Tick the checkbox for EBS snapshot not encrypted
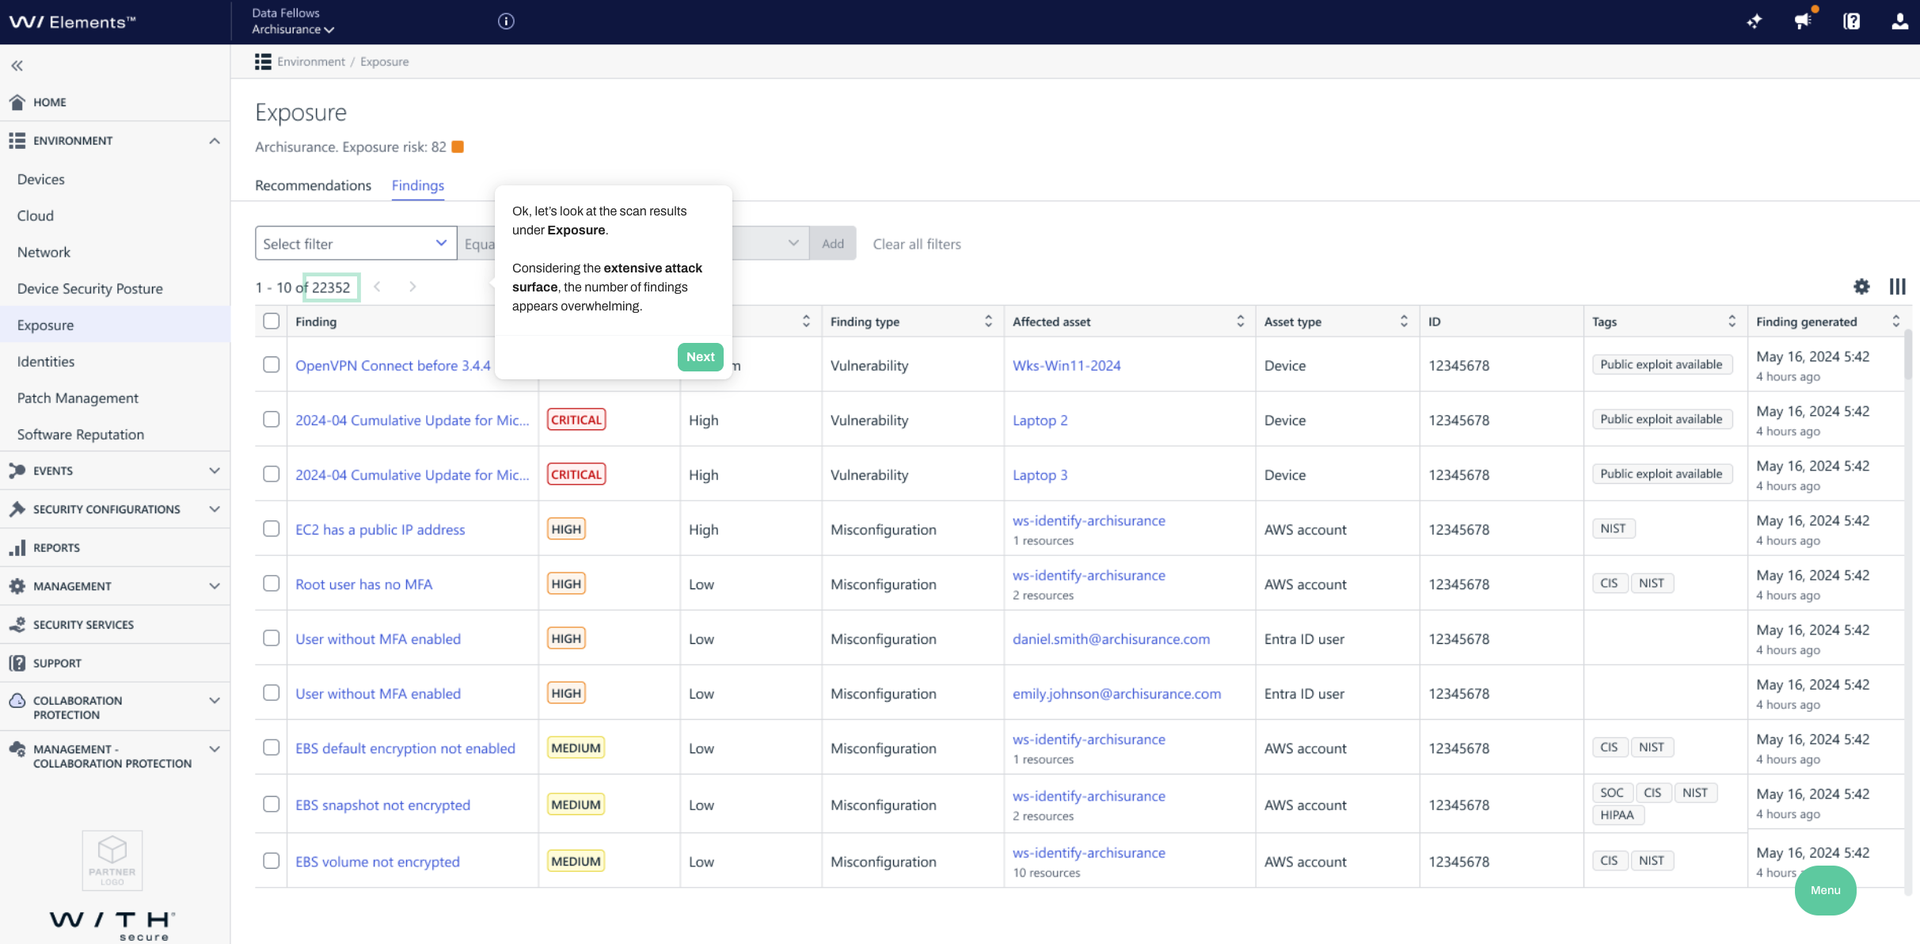 270,803
